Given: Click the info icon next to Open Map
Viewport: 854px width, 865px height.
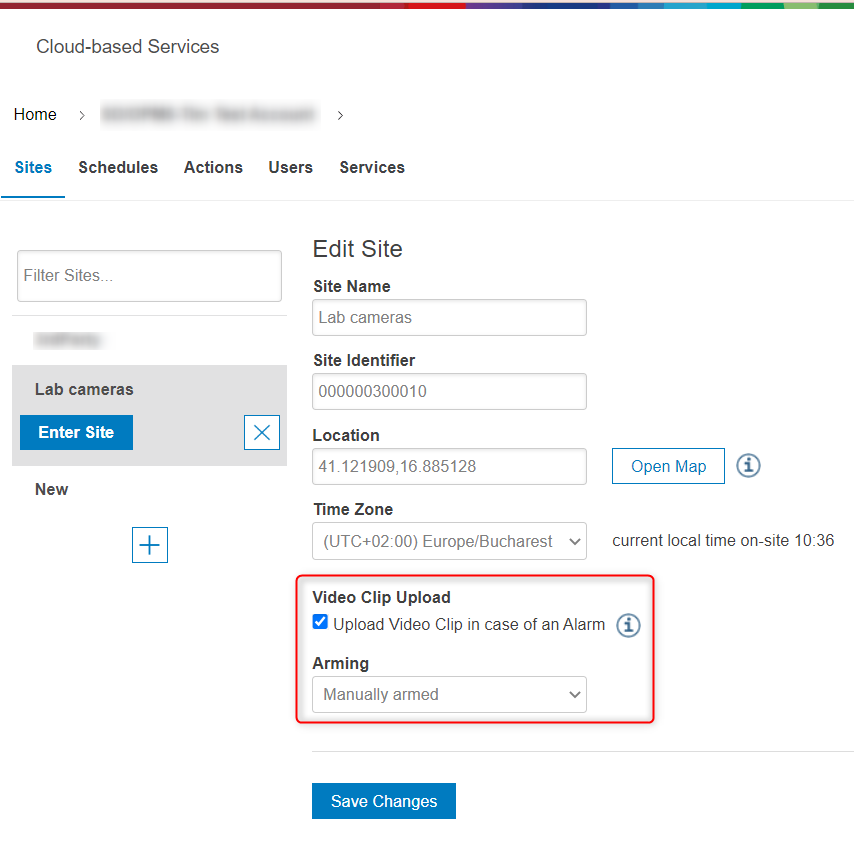Looking at the screenshot, I should point(748,466).
